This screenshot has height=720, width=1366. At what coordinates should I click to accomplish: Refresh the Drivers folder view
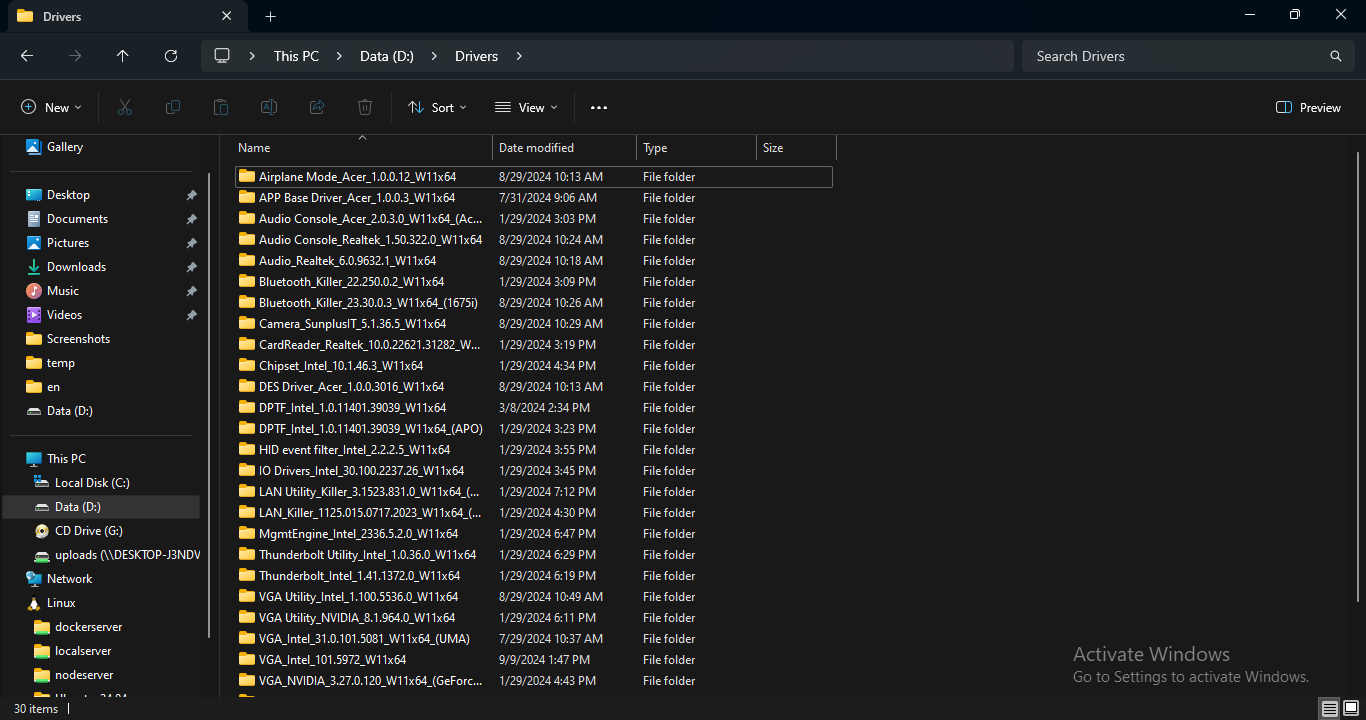(x=171, y=56)
